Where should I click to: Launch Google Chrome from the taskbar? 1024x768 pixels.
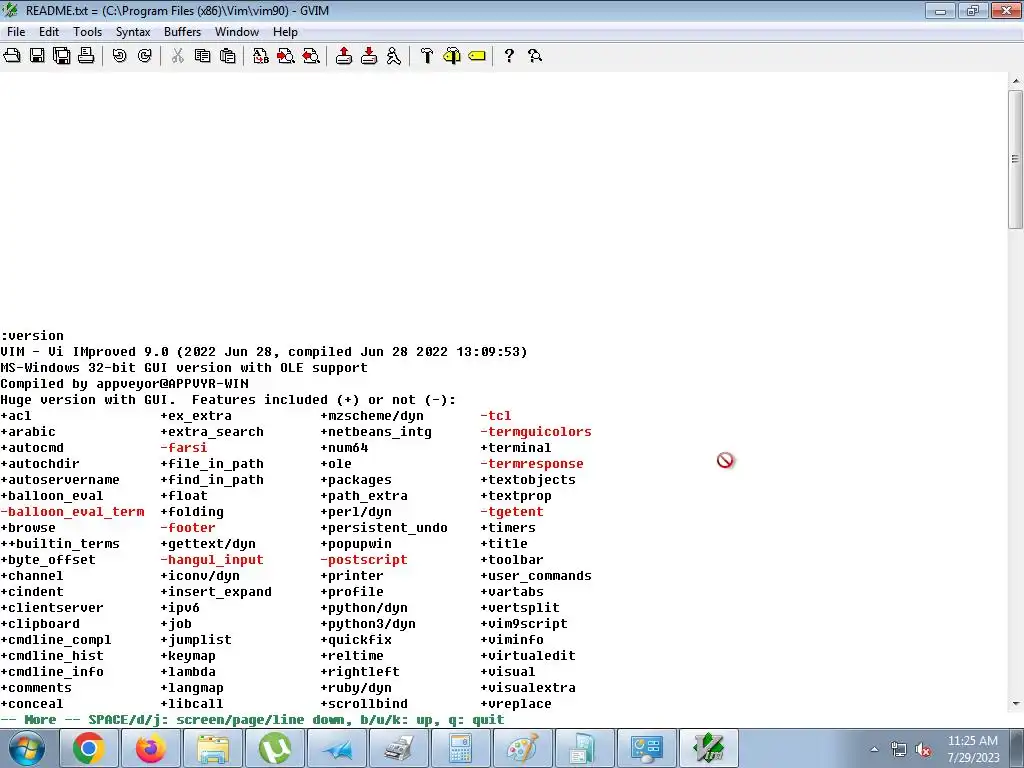click(x=89, y=748)
